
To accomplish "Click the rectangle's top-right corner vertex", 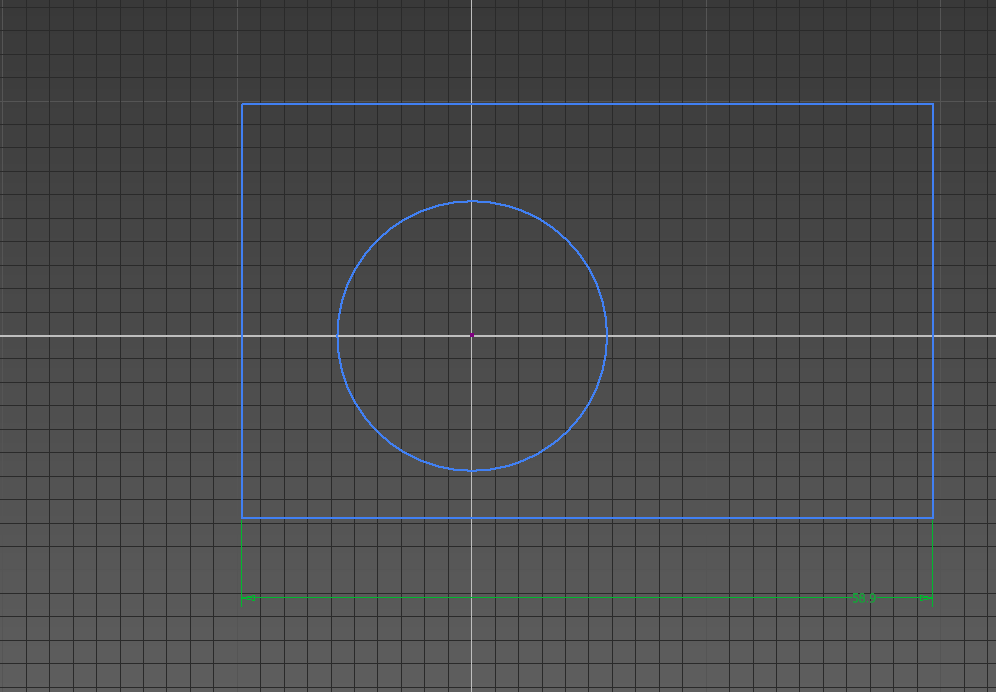I will coord(933,104).
